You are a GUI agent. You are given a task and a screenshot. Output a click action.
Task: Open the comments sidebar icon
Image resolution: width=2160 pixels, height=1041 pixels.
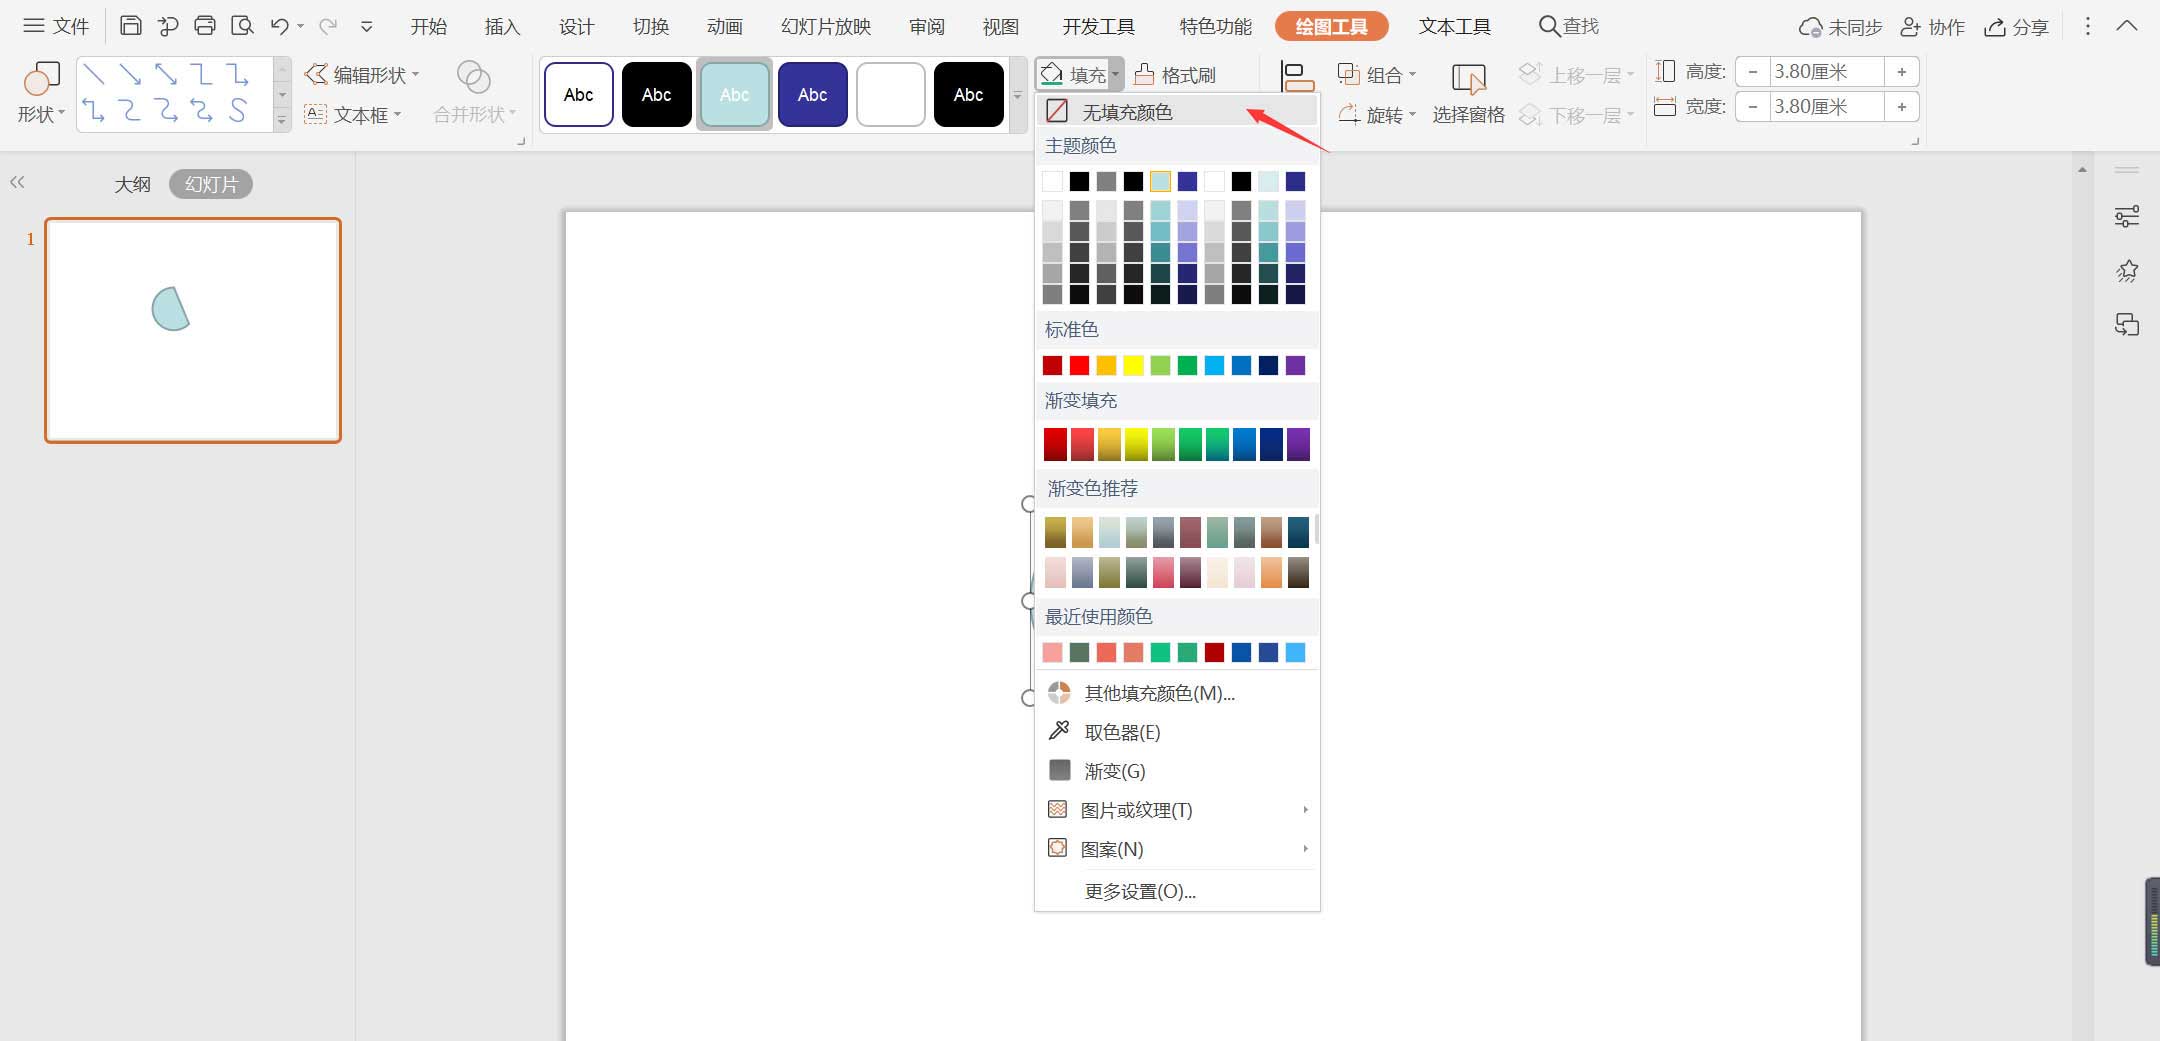(2127, 324)
